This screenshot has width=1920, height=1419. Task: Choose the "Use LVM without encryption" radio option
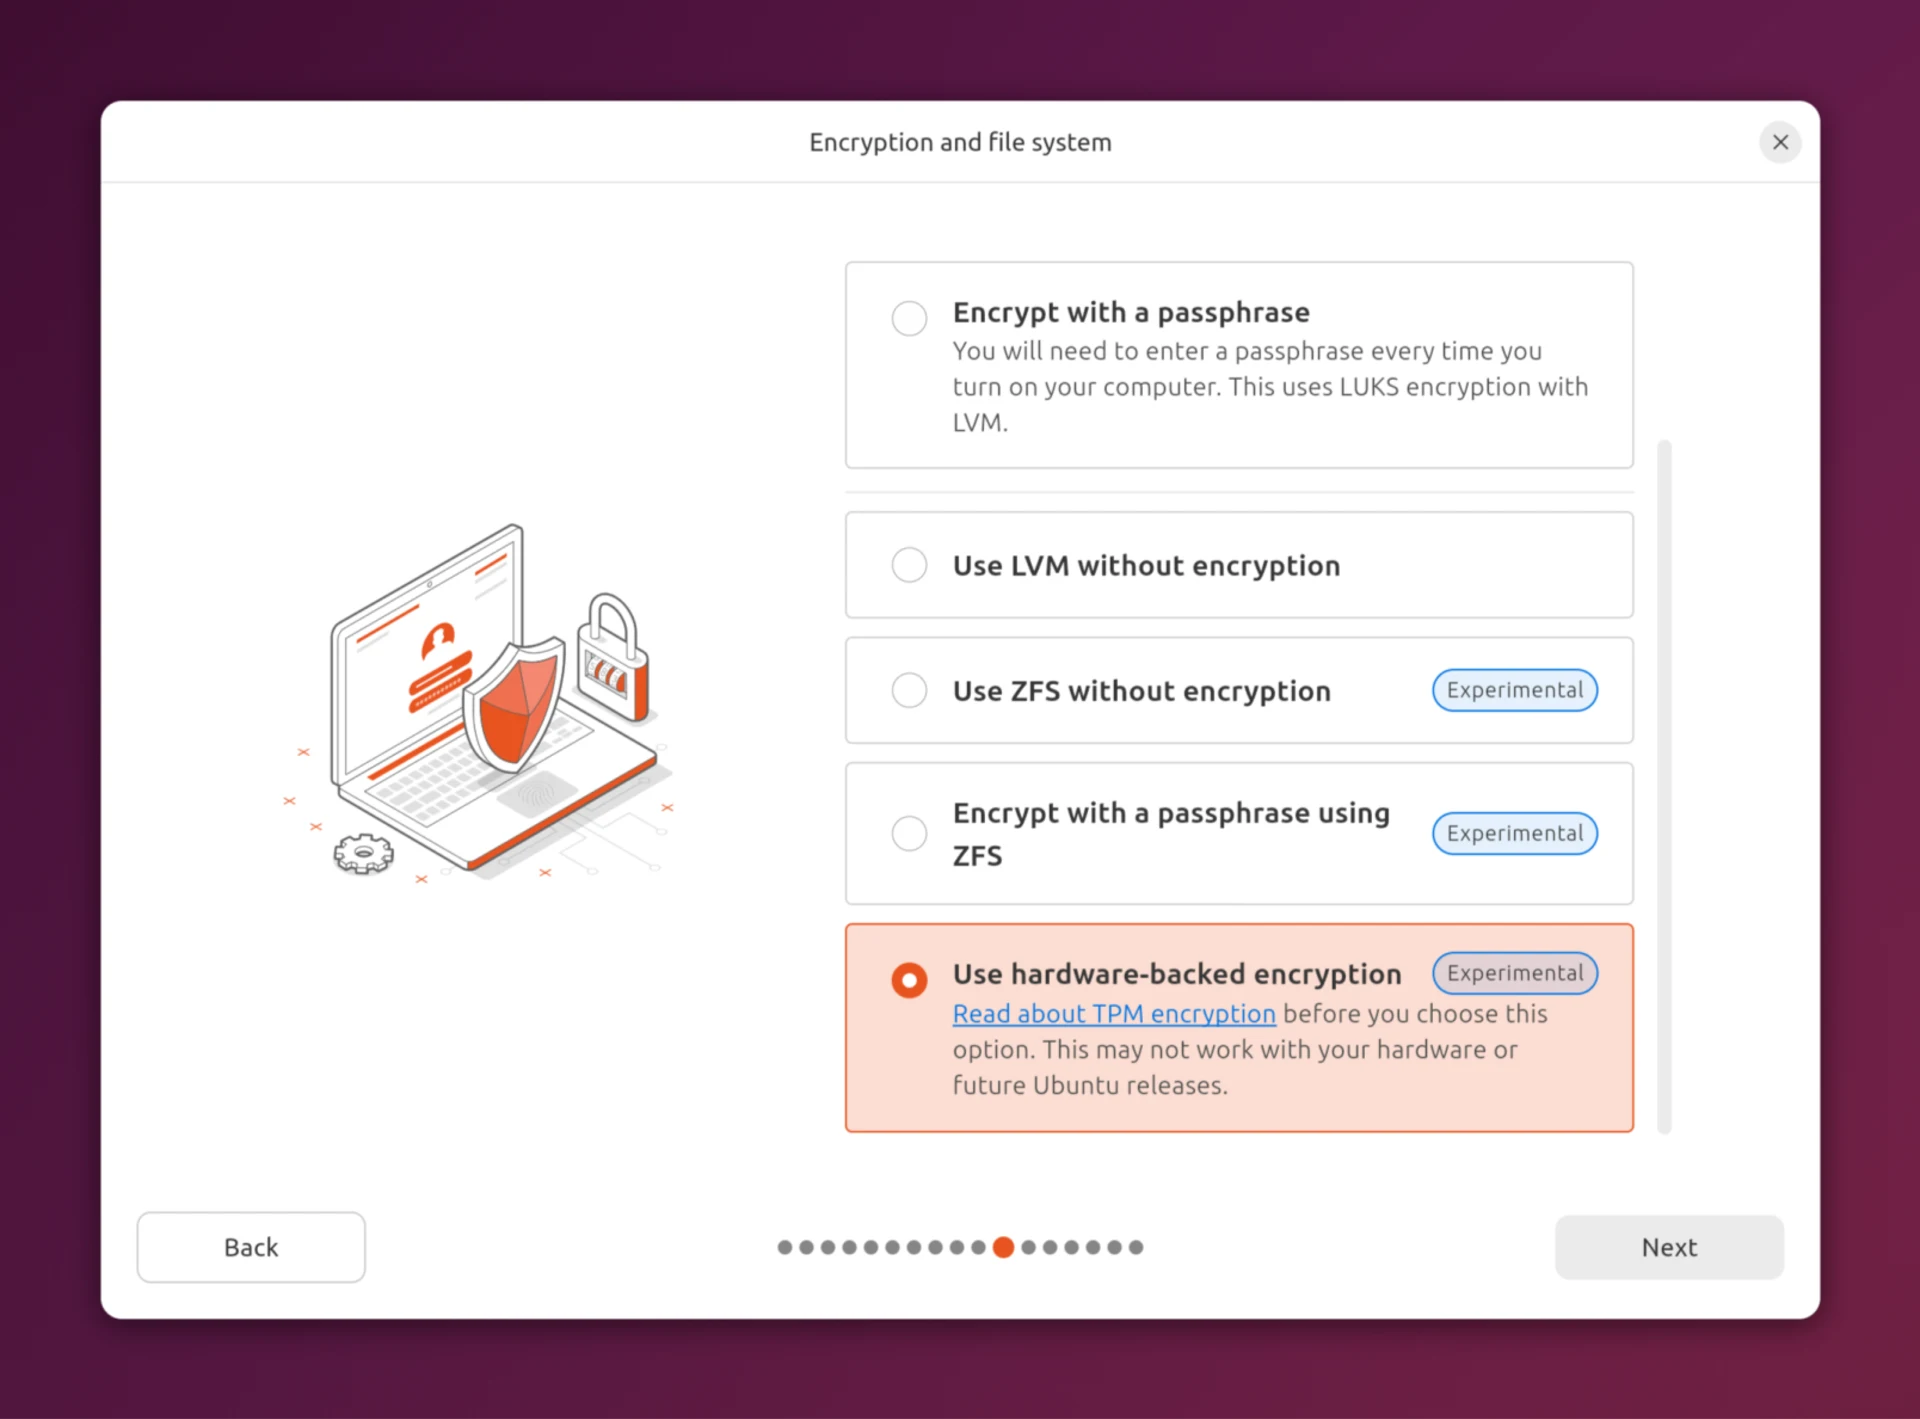pos(909,565)
